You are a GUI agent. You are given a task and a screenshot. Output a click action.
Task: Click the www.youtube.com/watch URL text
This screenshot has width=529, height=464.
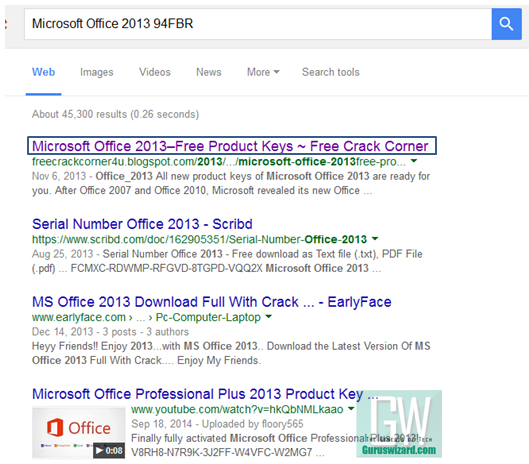point(237,409)
